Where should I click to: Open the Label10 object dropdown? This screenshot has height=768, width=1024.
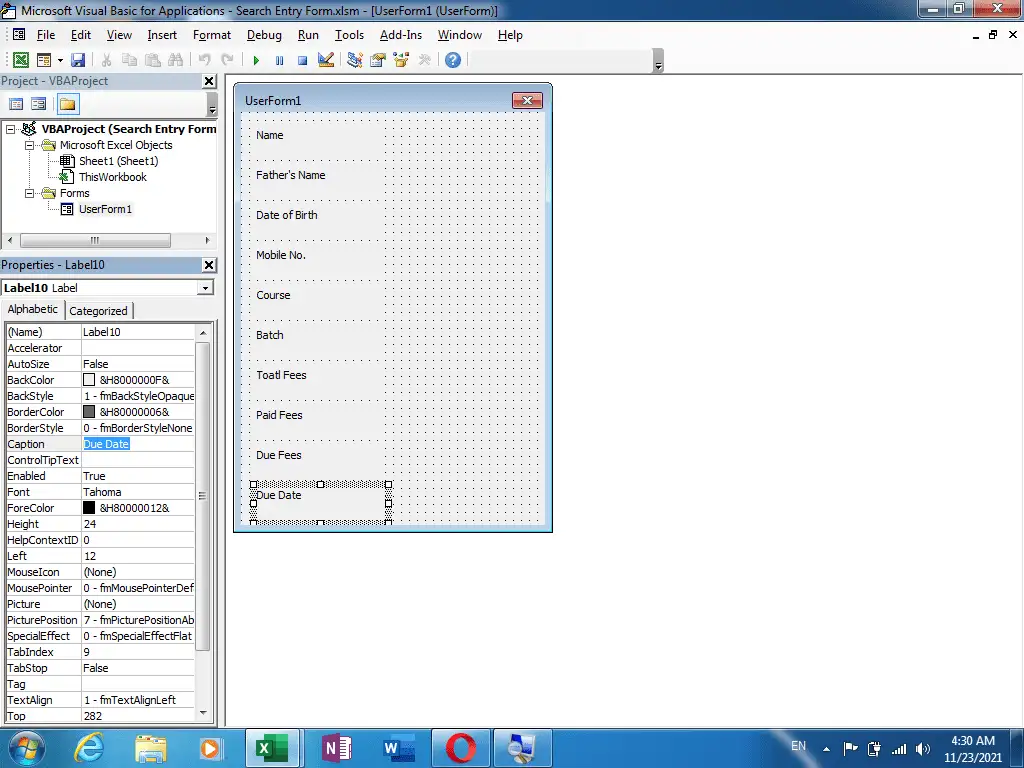pos(206,288)
